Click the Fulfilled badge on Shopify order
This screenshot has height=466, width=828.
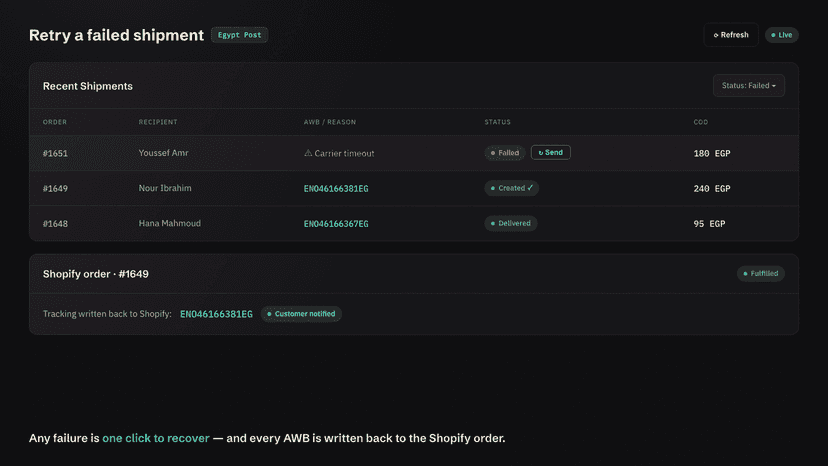[x=761, y=274]
